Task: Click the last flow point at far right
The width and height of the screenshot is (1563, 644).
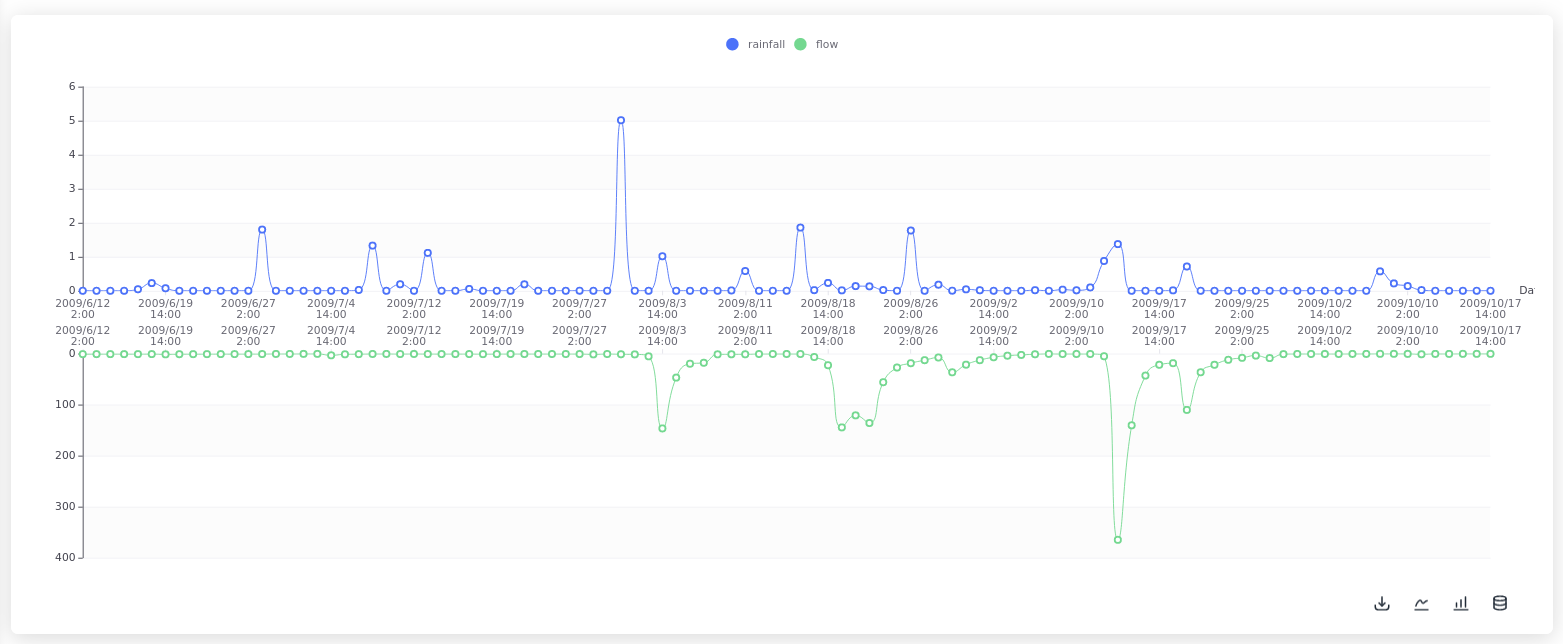Action: [x=1490, y=354]
